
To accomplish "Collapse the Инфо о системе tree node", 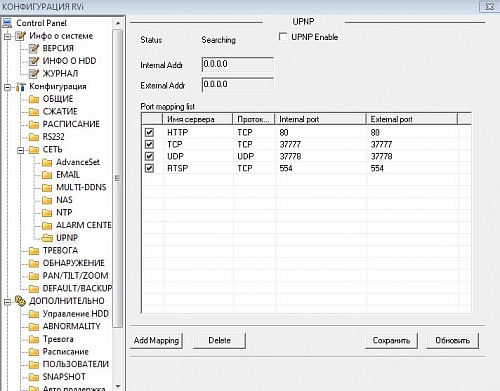I will tap(7, 36).
